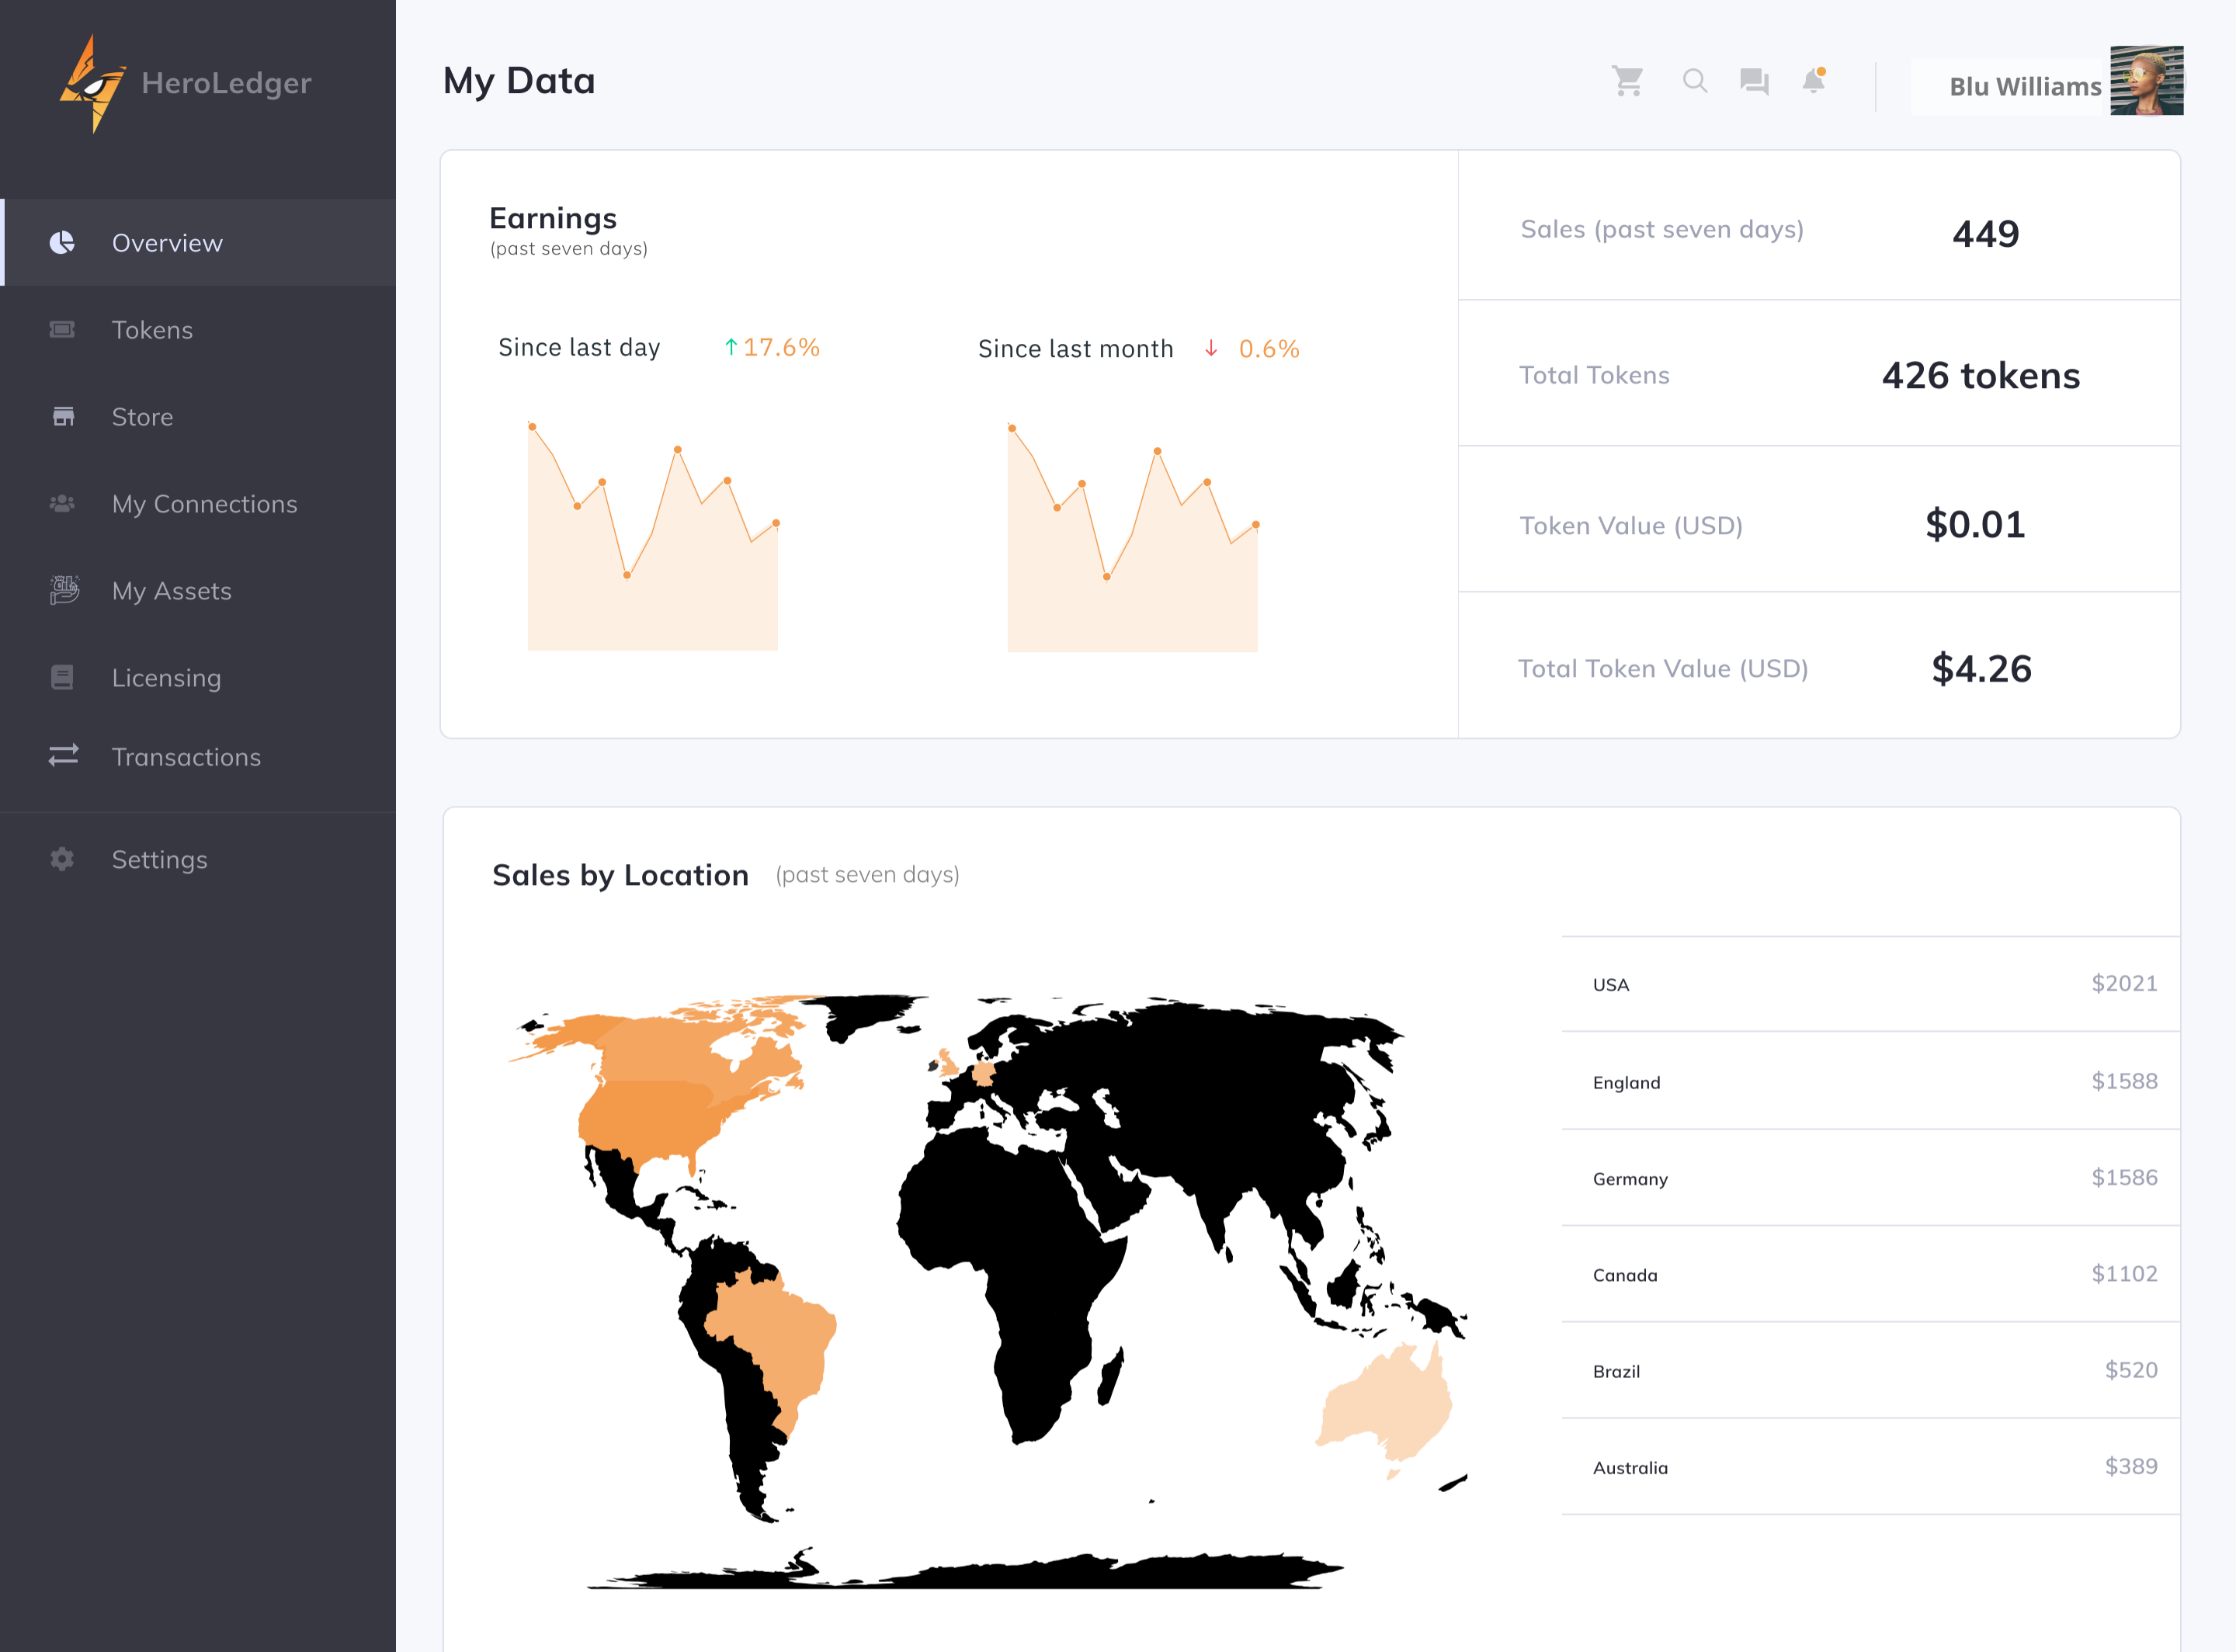Click the search magnifier icon
This screenshot has width=2236, height=1652.
tap(1694, 81)
